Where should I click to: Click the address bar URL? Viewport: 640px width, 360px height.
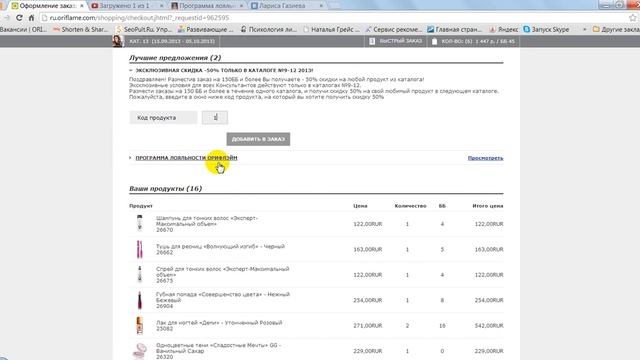pos(139,18)
